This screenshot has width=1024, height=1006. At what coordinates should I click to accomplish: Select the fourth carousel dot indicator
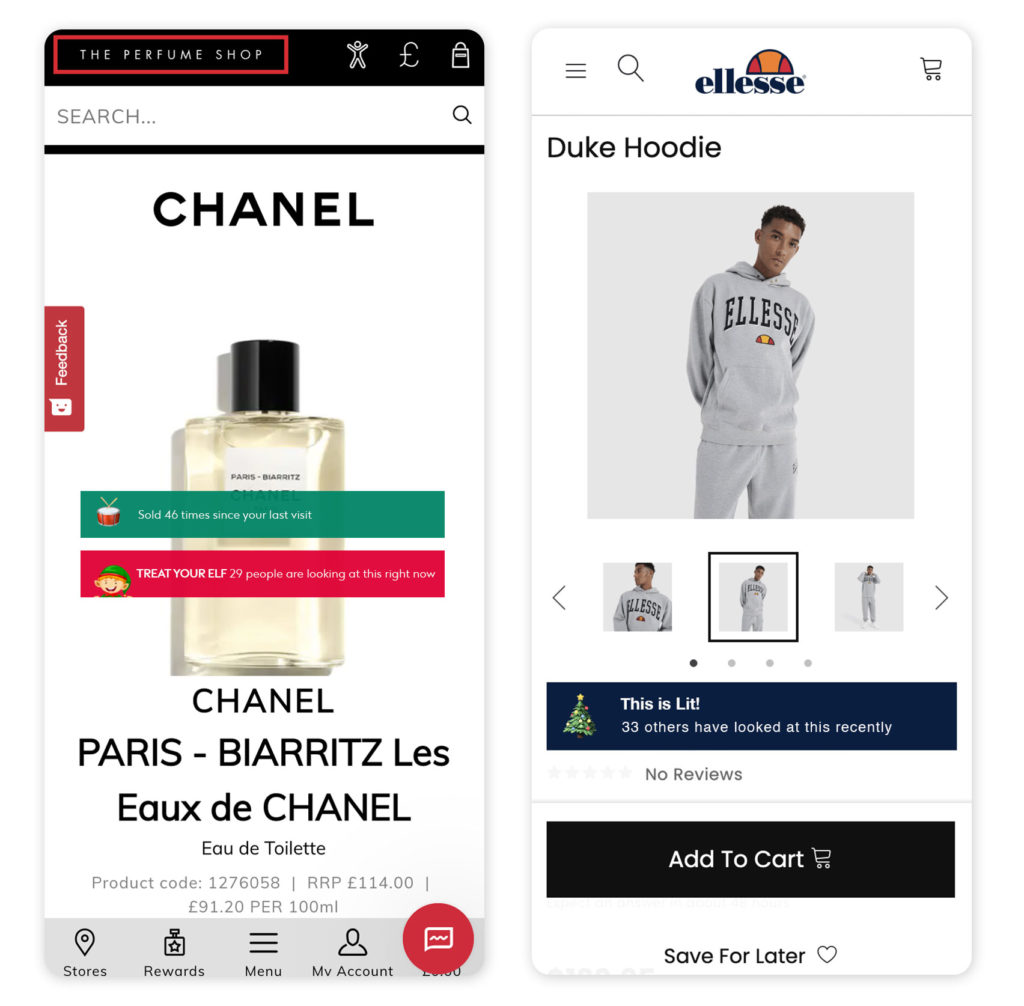click(x=808, y=663)
